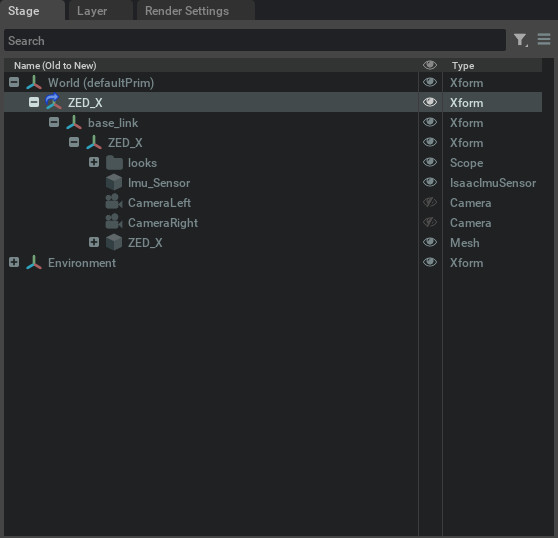Show the hidden CameraLeft via eye icon
This screenshot has width=558, height=538.
430,202
